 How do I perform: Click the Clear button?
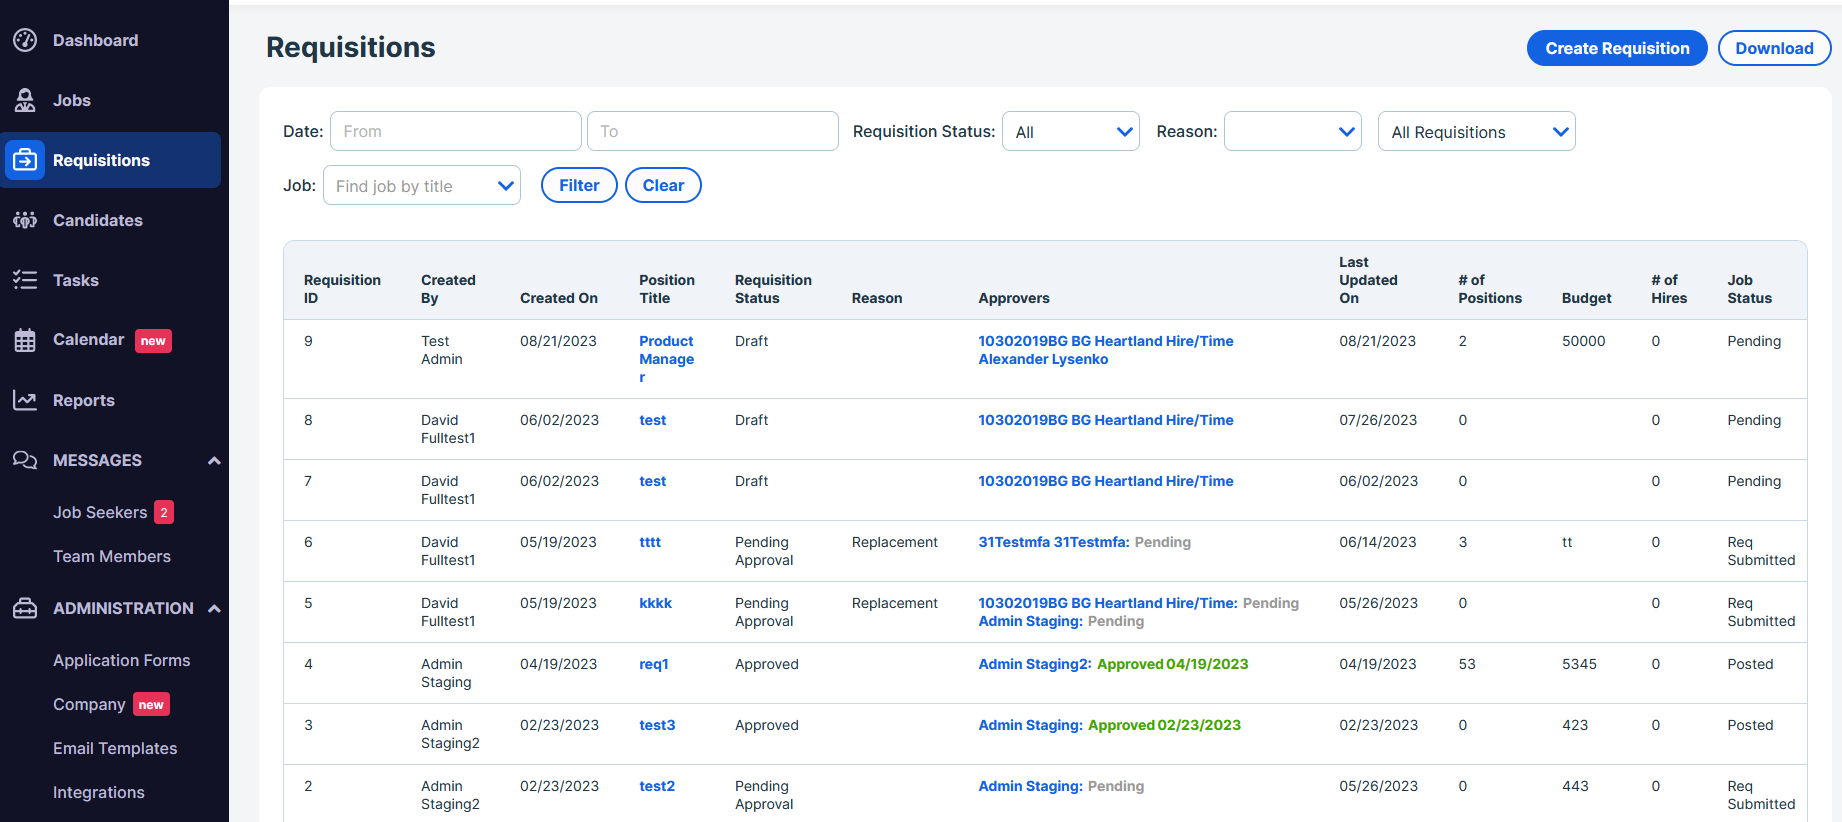[663, 185]
